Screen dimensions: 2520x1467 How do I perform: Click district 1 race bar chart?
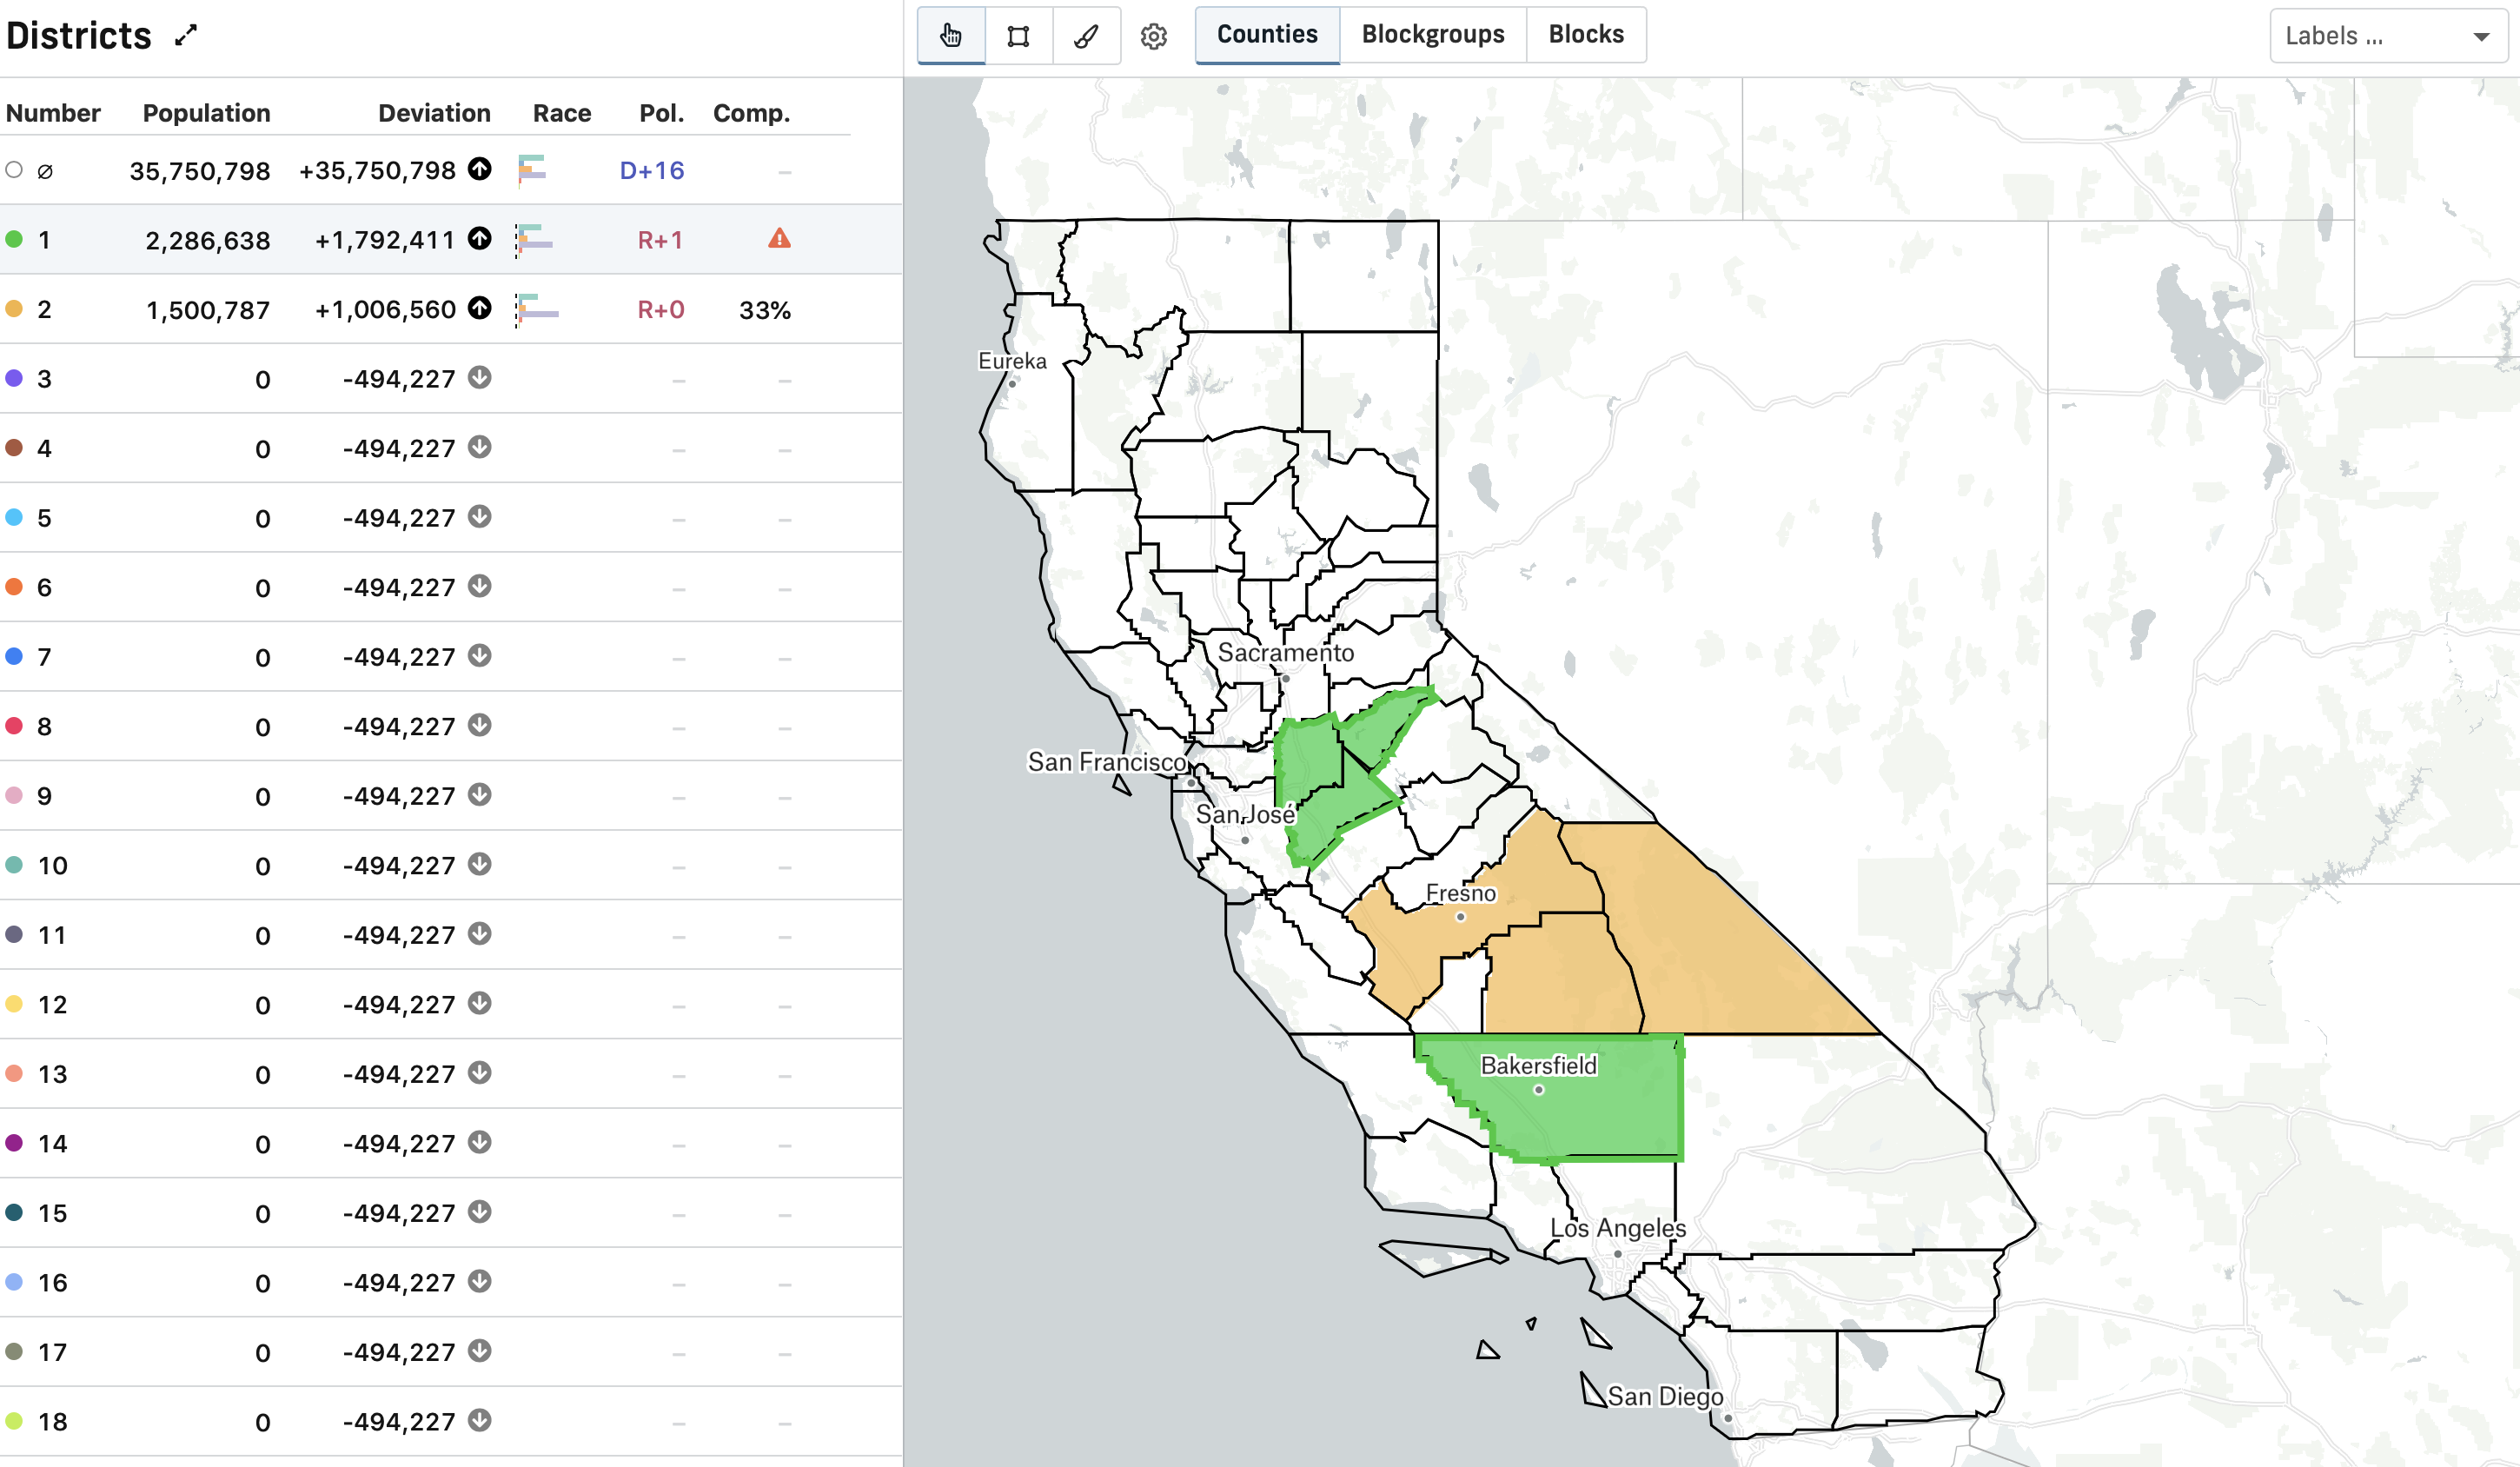coord(535,240)
